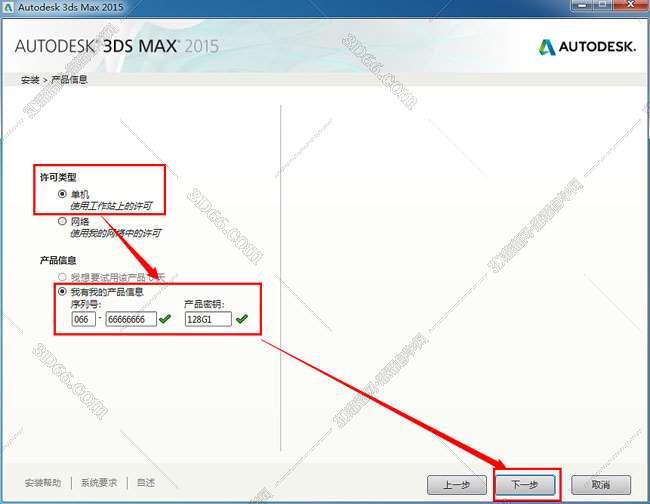This screenshot has width=650, height=504.
Task: Click the 产品密钥 label
Action: (204, 305)
